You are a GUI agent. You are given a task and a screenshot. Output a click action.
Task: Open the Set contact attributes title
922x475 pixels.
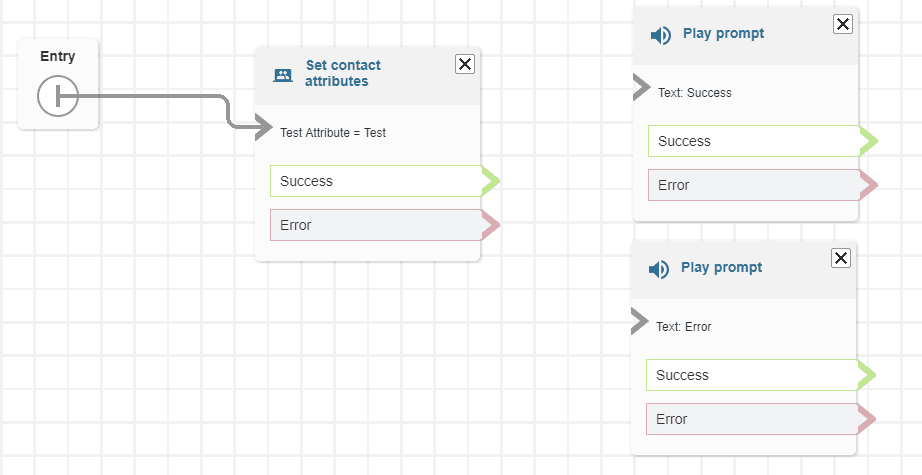click(342, 73)
